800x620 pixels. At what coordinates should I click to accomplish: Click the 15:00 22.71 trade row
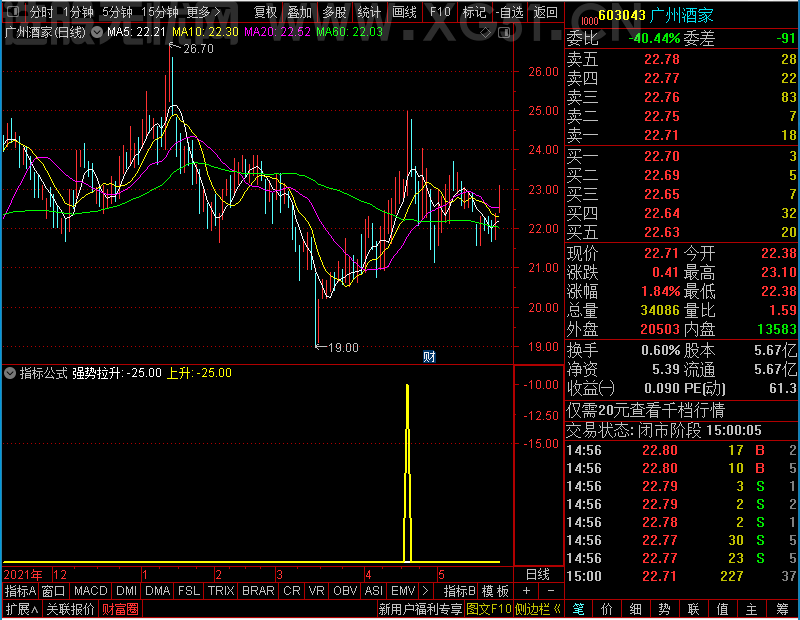[682, 576]
